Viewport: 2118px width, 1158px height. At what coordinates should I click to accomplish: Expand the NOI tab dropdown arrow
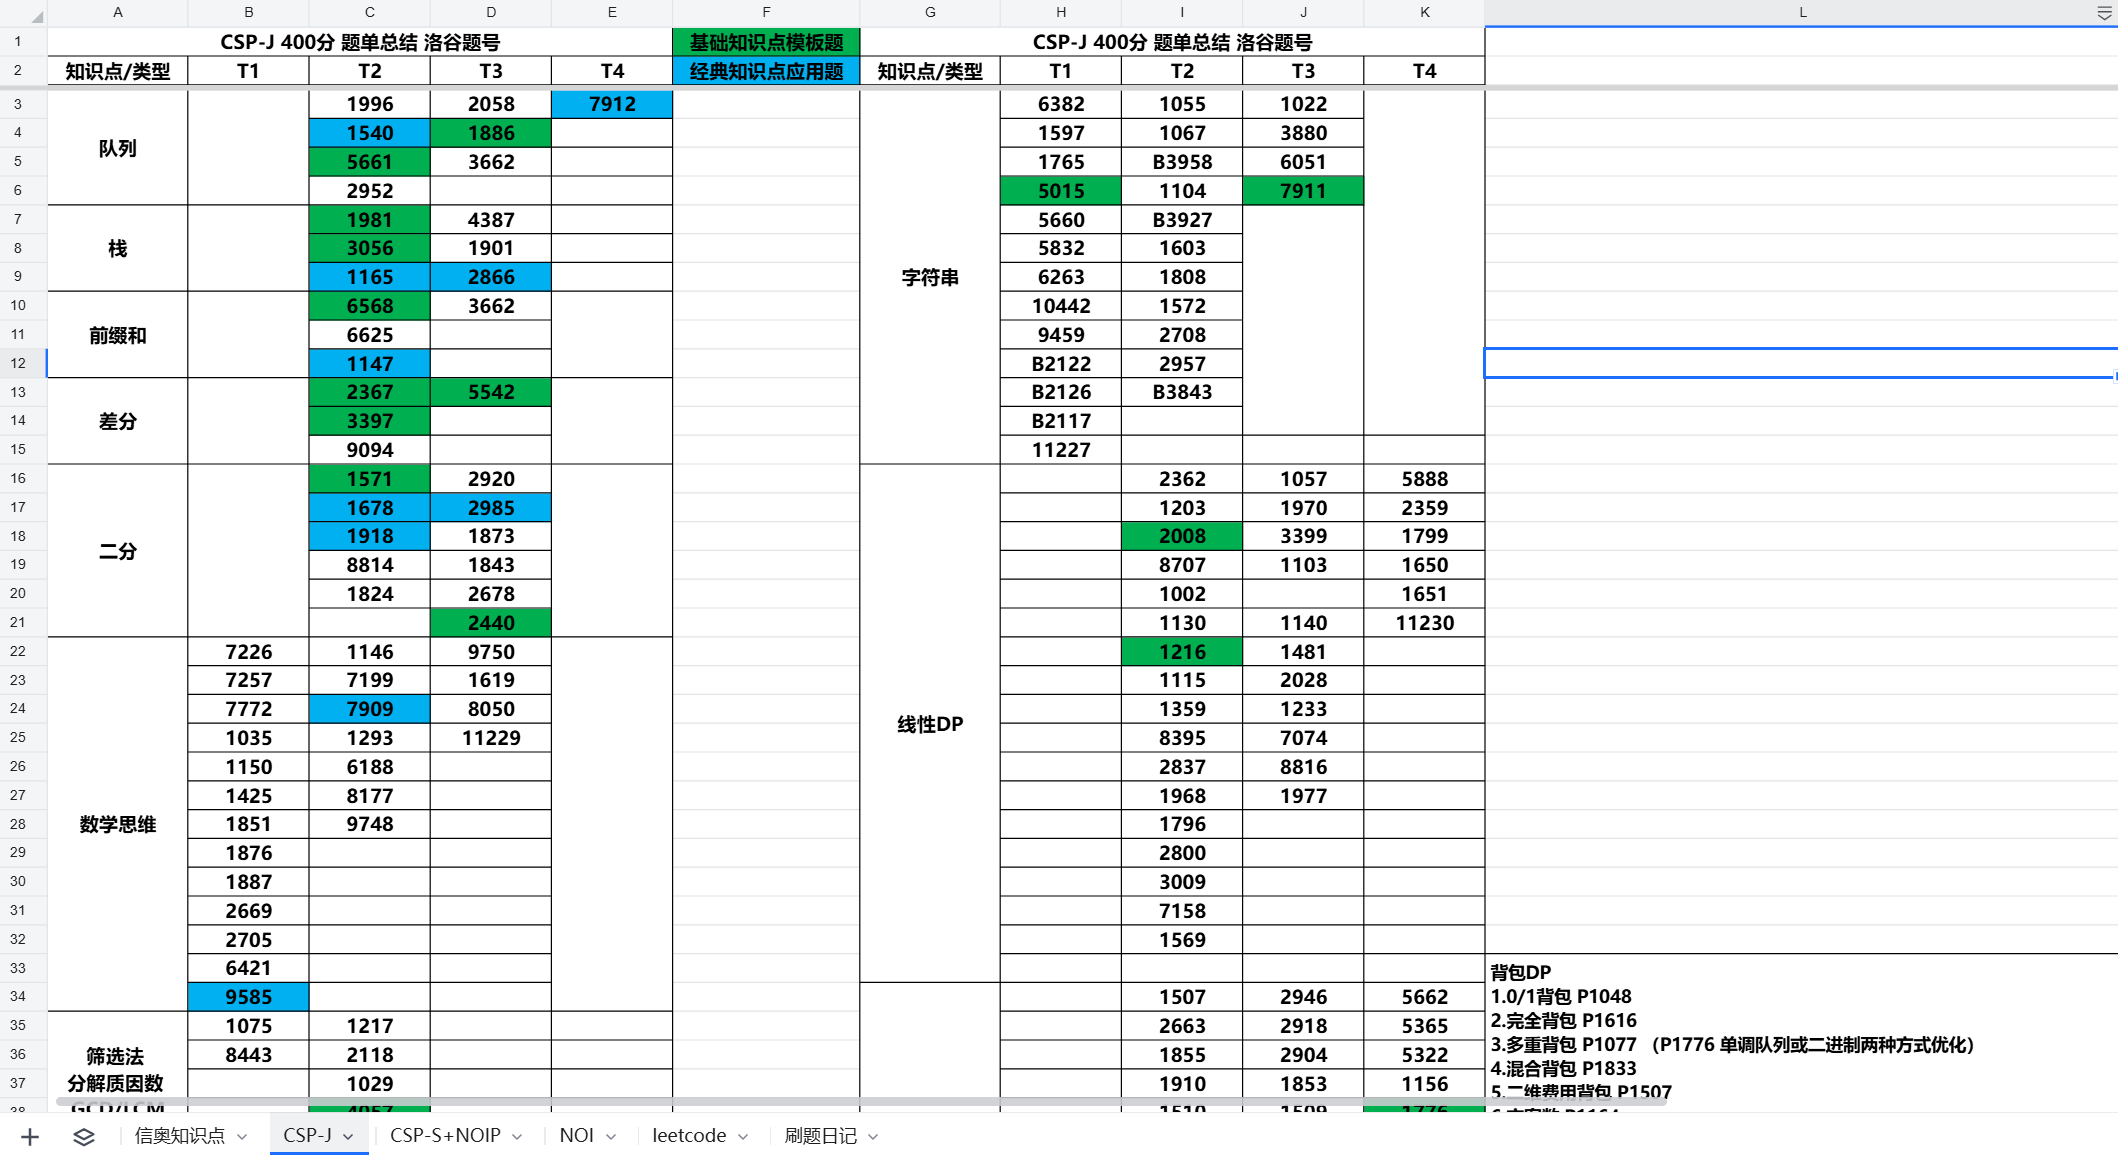pos(611,1136)
